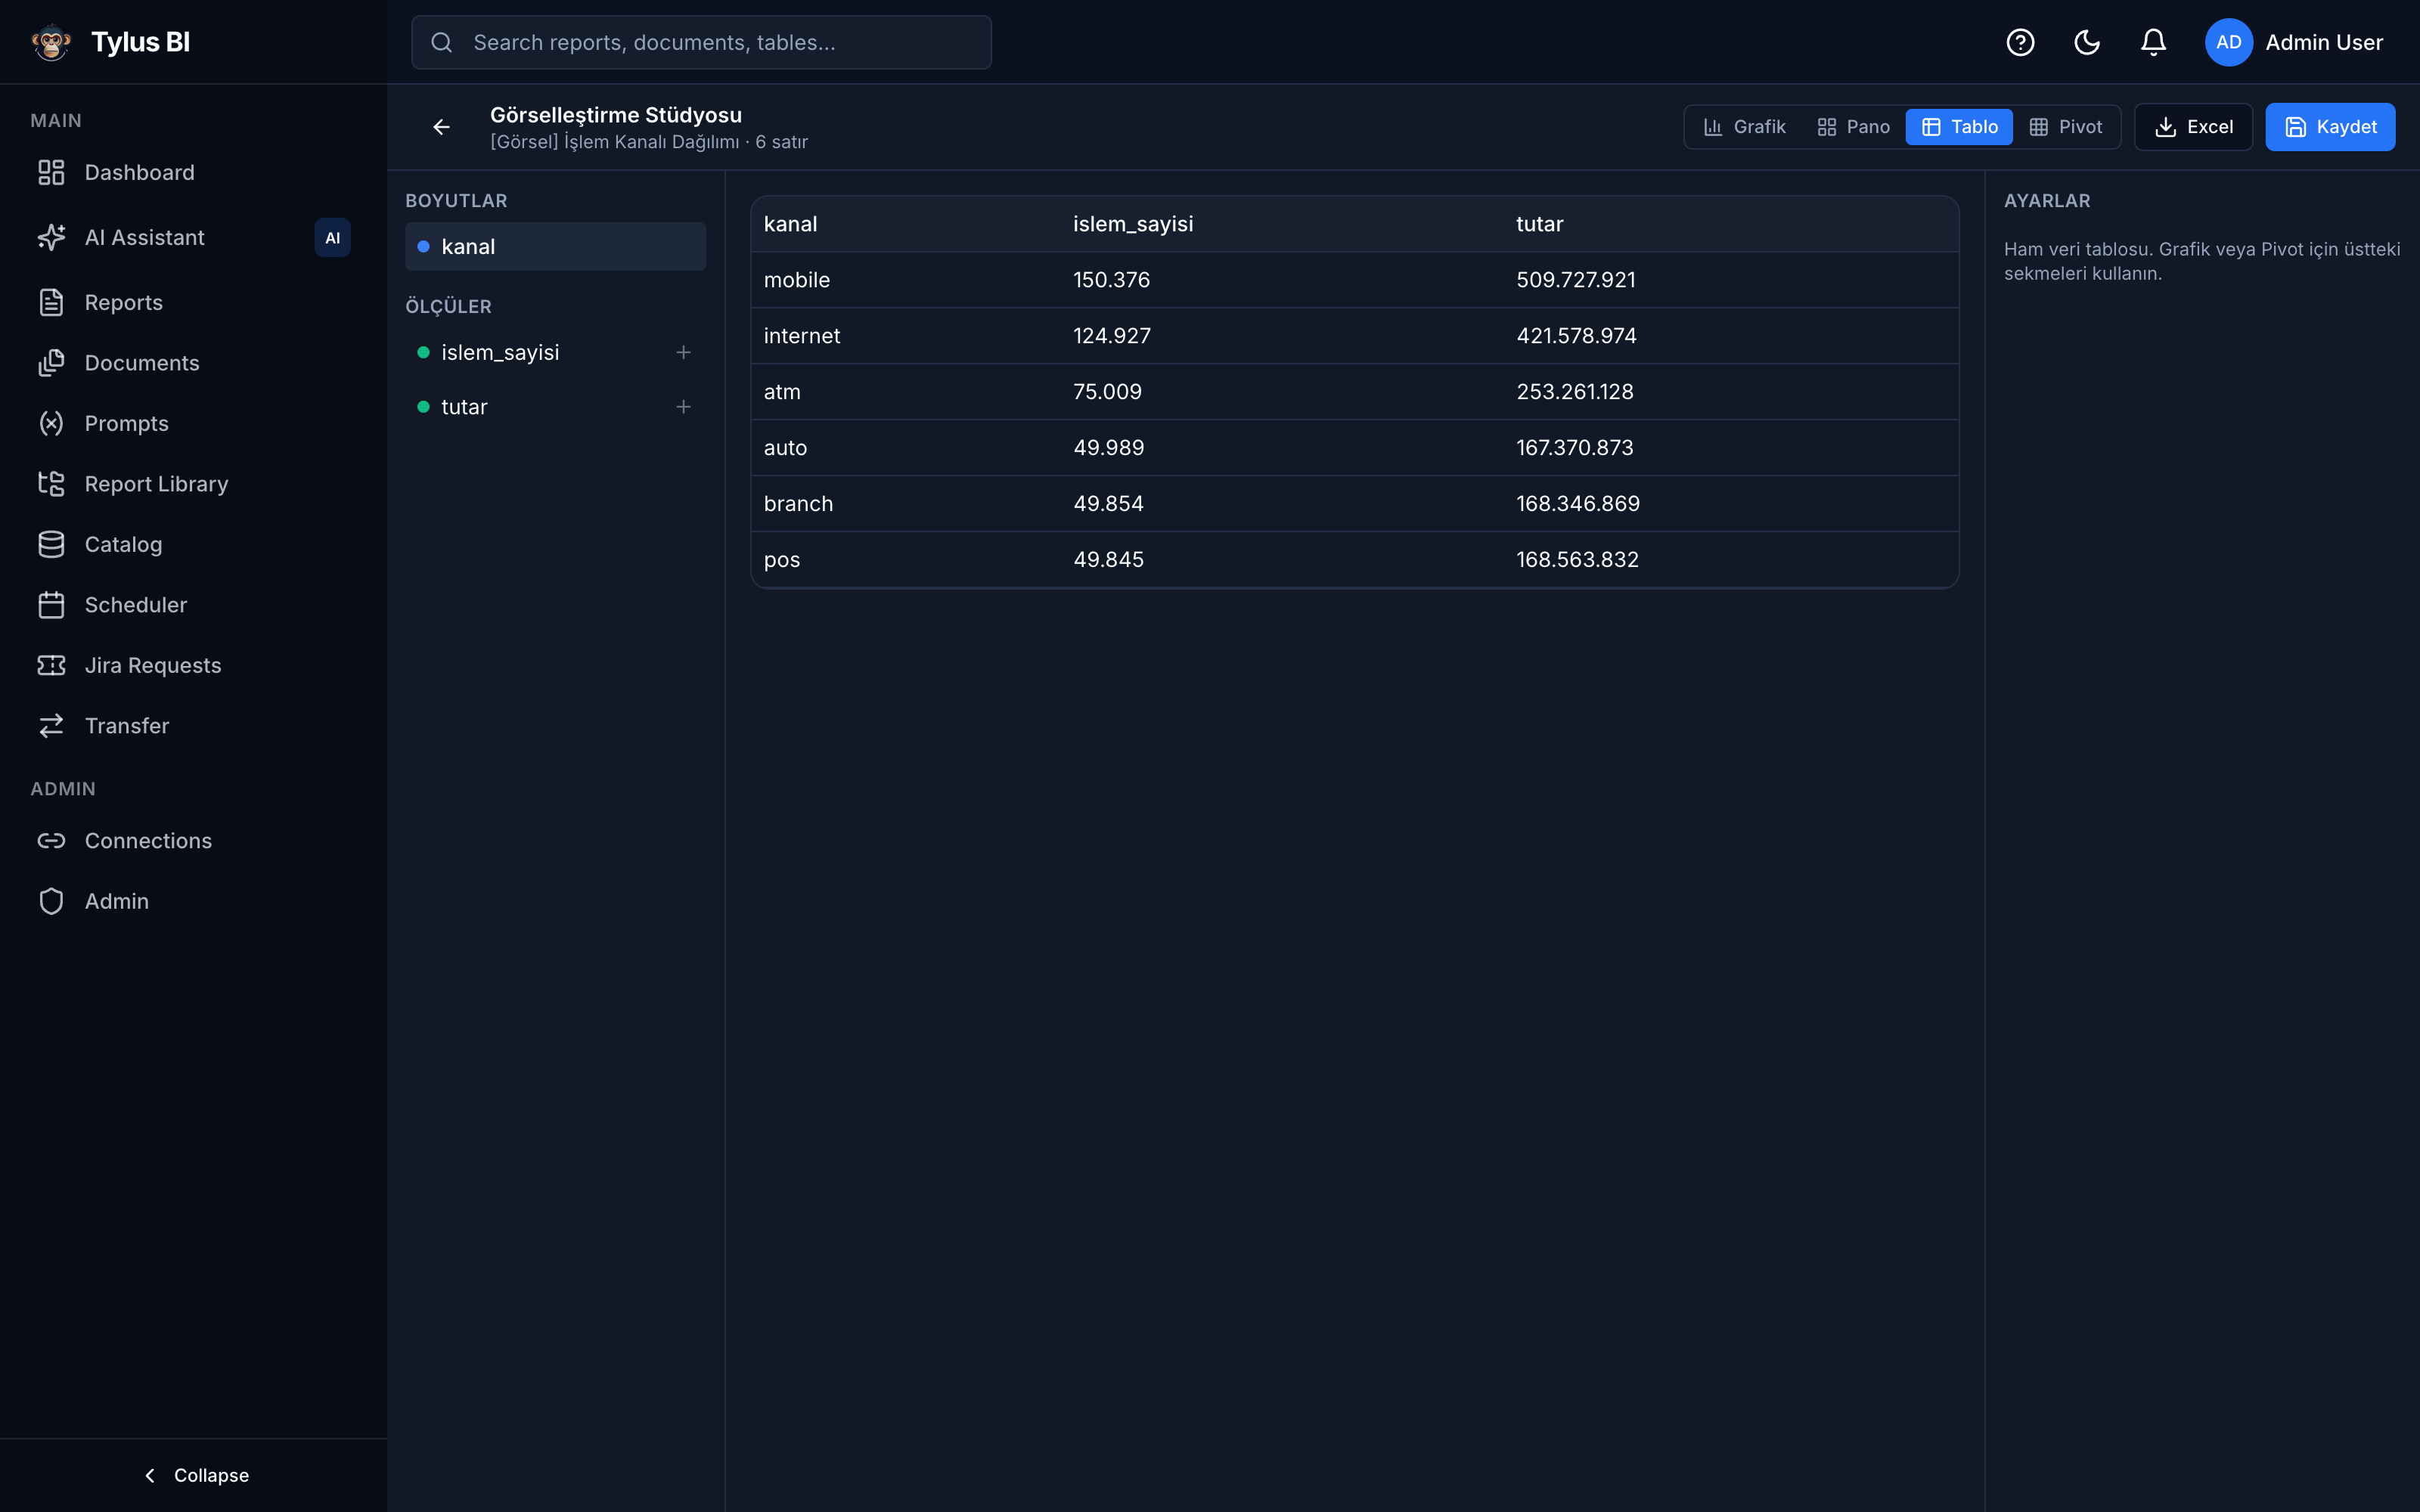This screenshot has height=1512, width=2420.
Task: Click the Dashboard sidebar icon
Action: (x=51, y=172)
